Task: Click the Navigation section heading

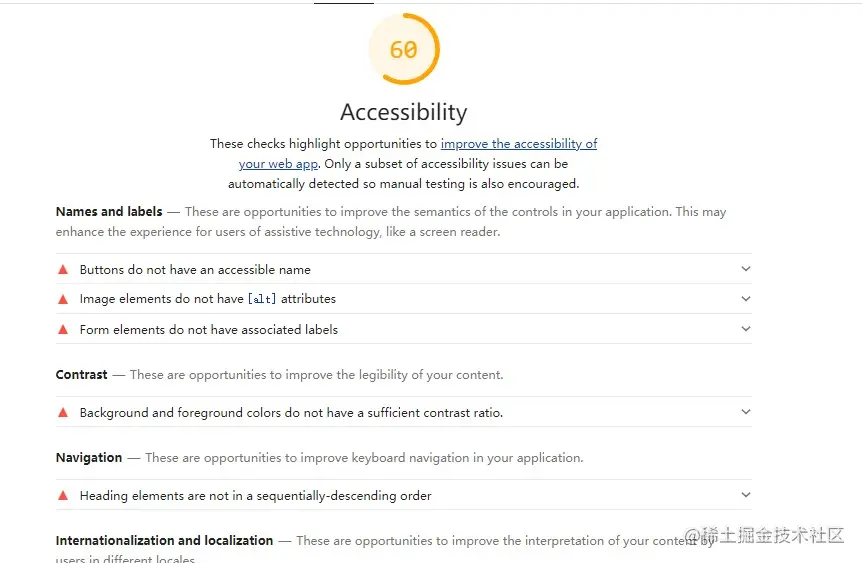Action: [x=89, y=458]
